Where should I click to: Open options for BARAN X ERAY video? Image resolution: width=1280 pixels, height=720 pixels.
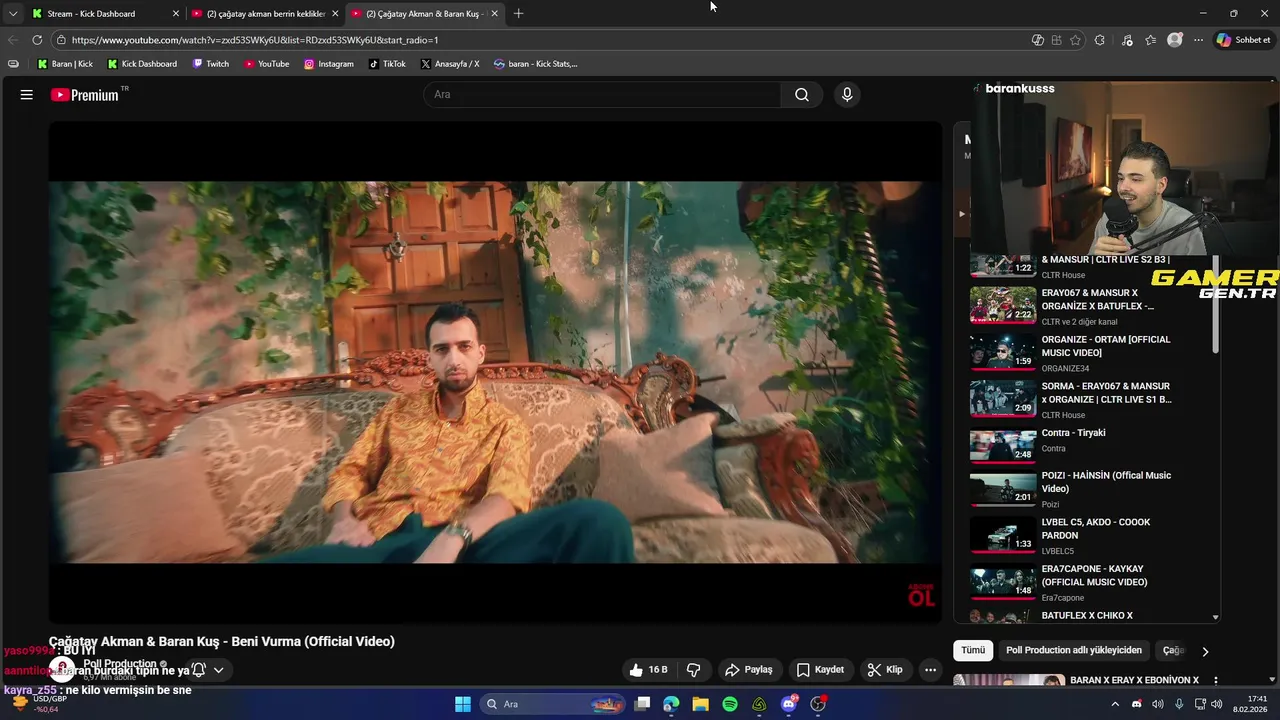(1216, 681)
